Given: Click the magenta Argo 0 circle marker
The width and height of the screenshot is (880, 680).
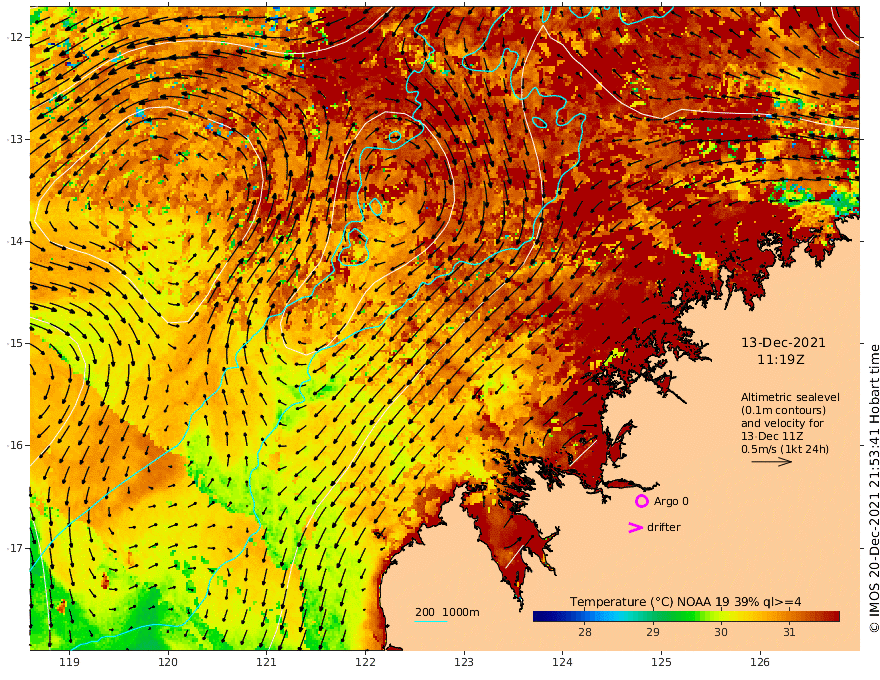Looking at the screenshot, I should pyautogui.click(x=641, y=501).
